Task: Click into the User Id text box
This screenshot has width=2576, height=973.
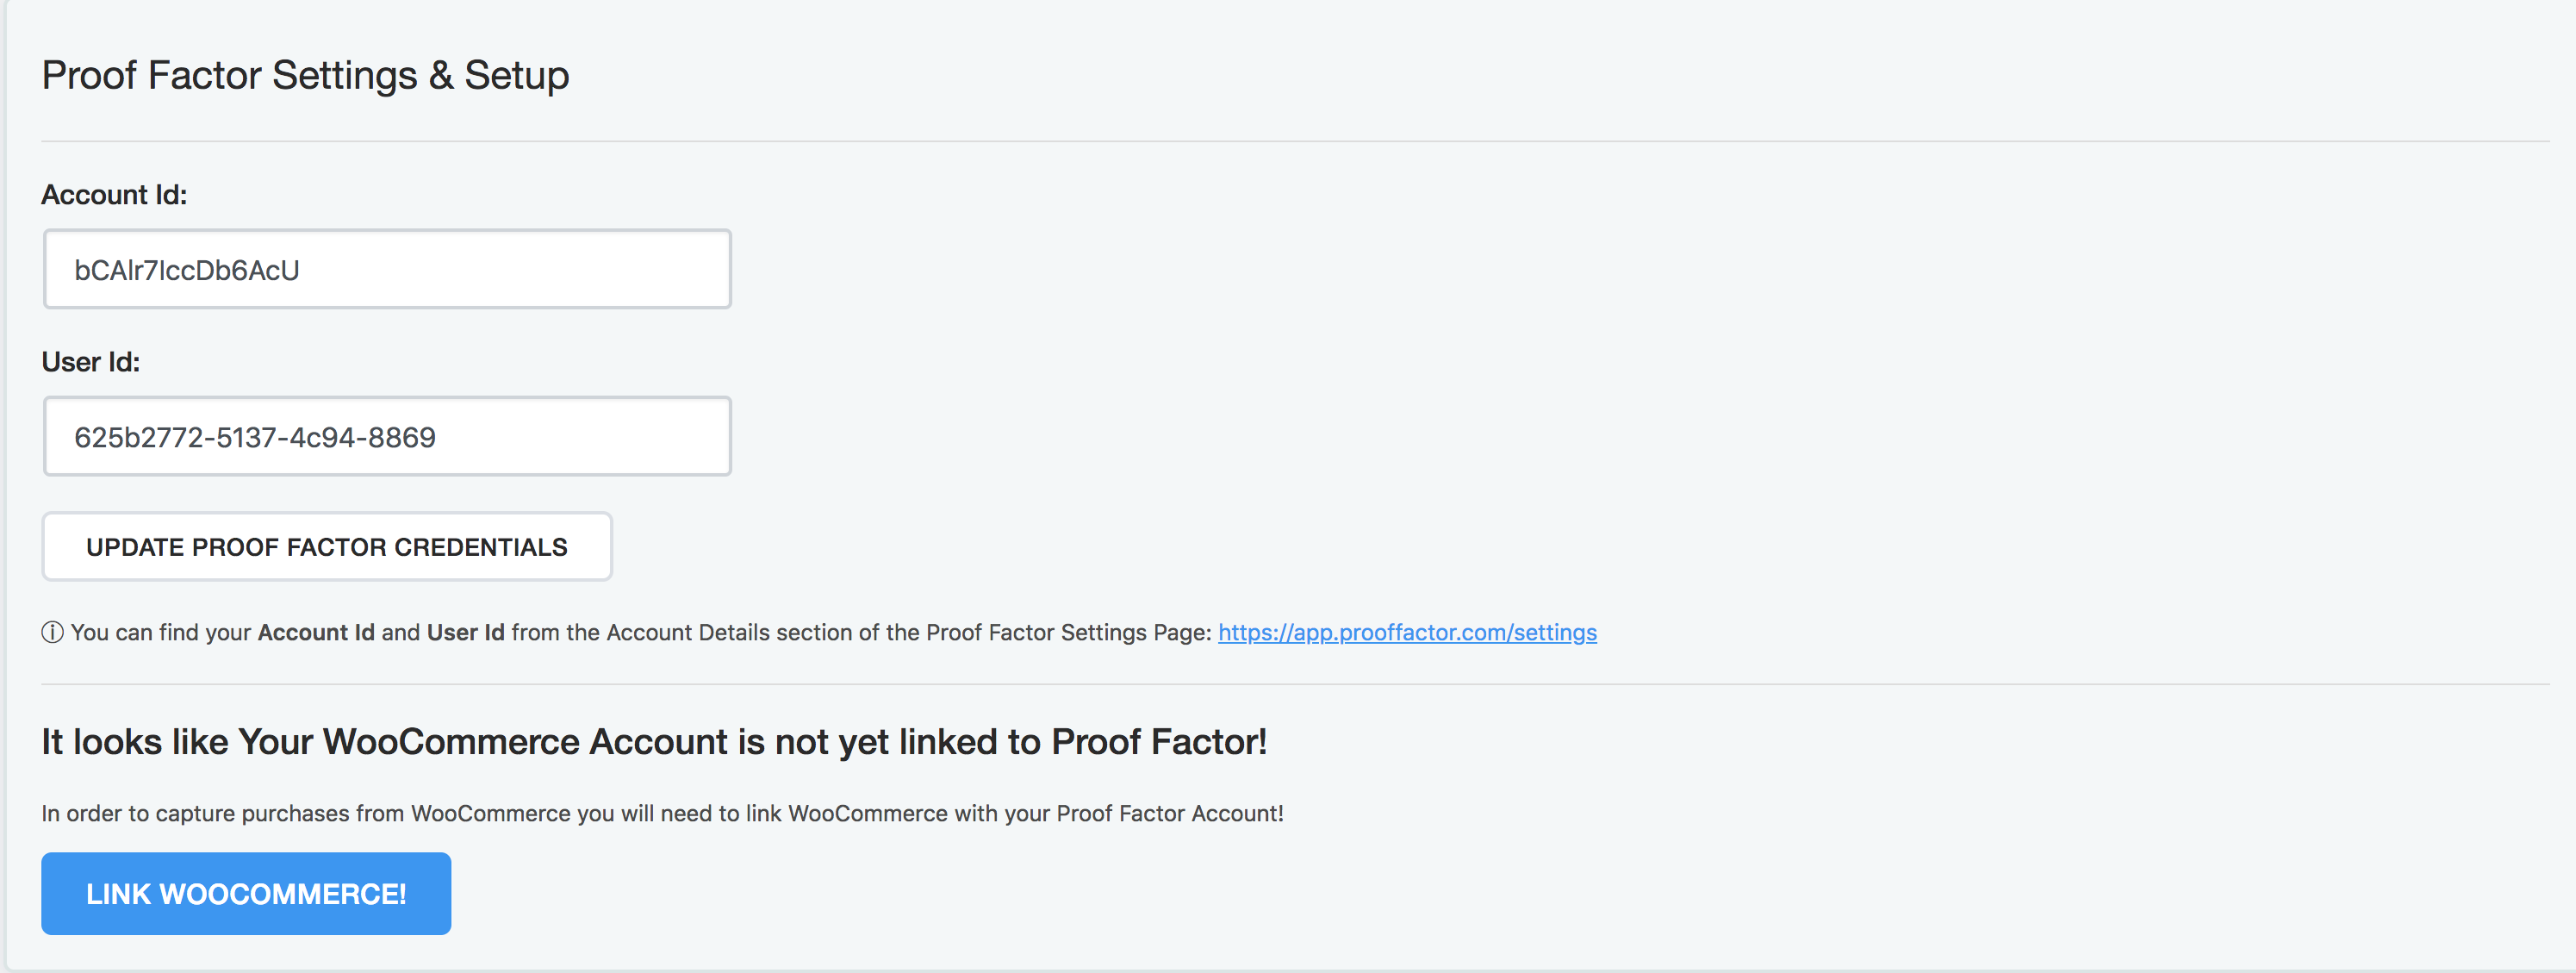Action: click(x=387, y=437)
